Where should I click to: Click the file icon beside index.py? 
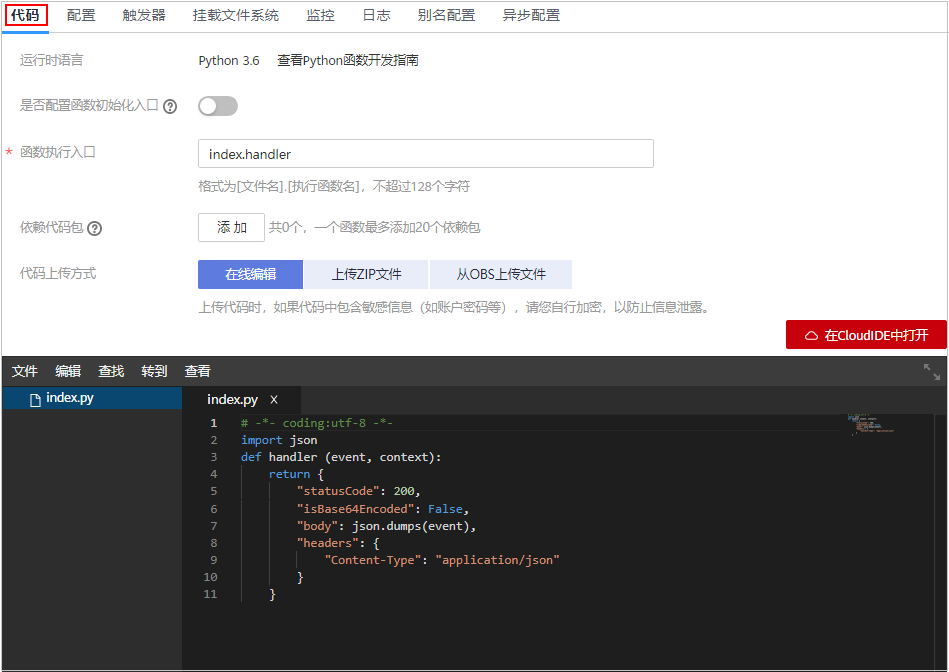[35, 399]
